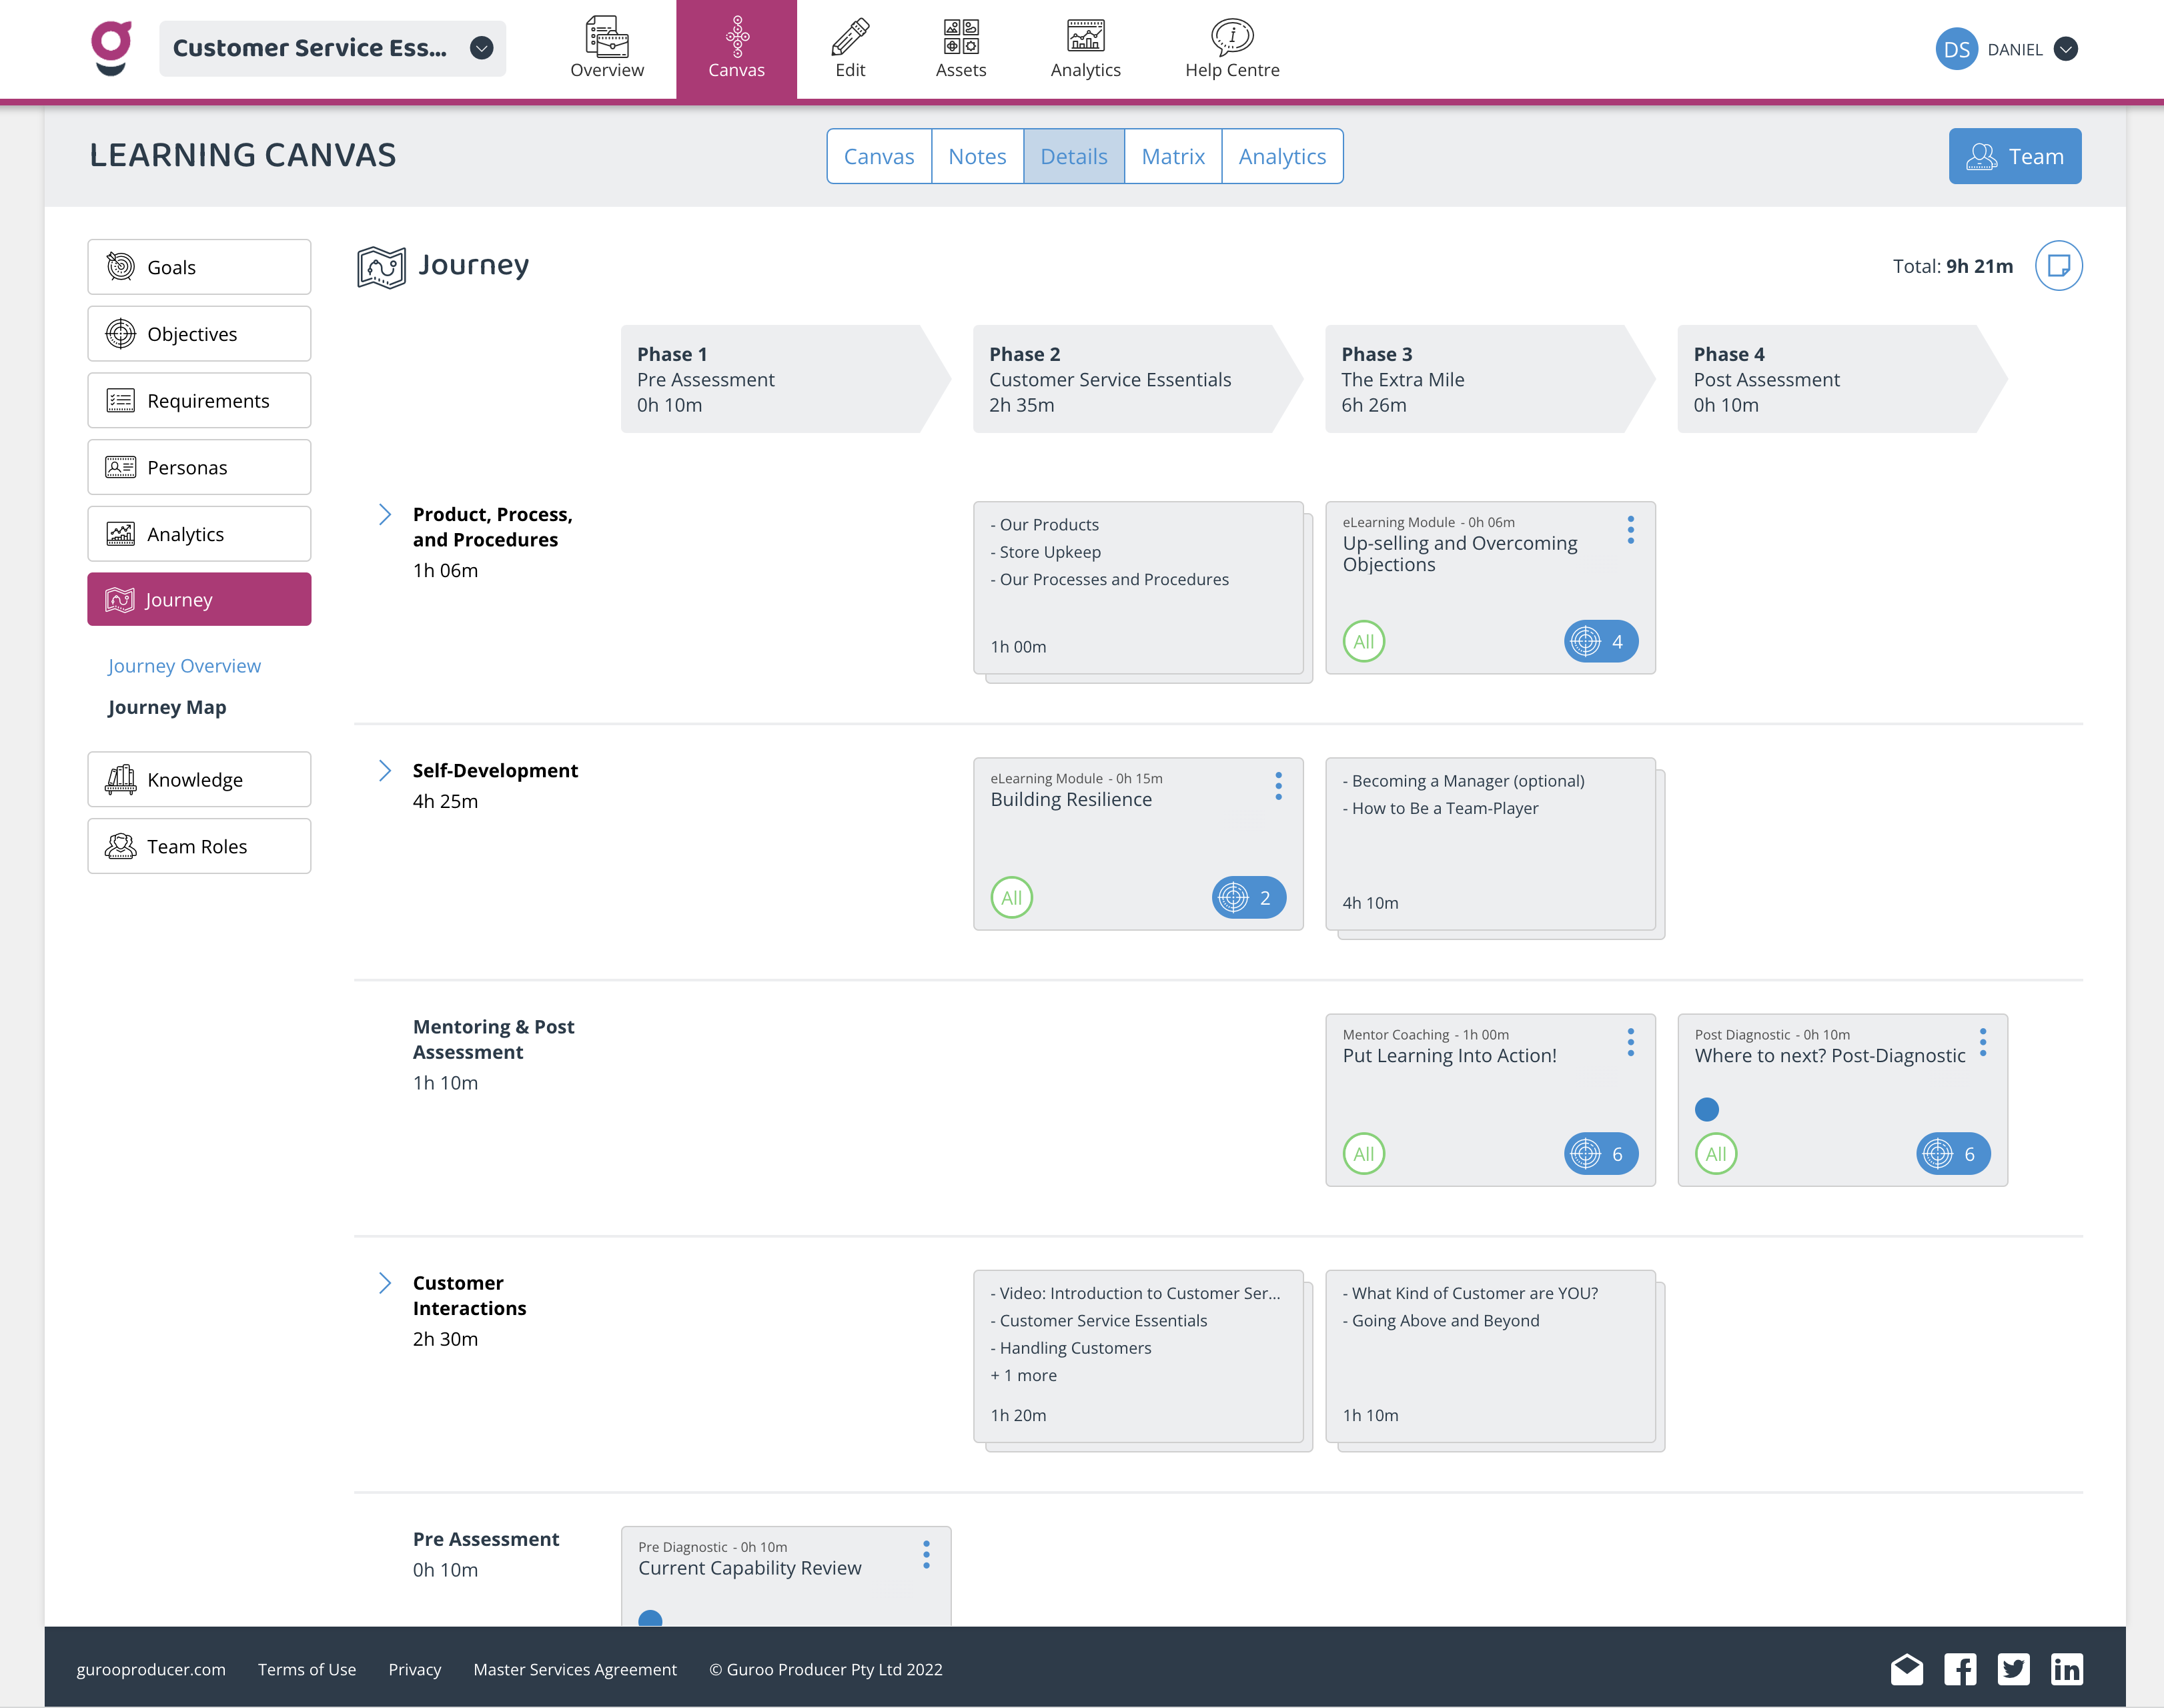Open the Customer Service Ess... project dropdown
The width and height of the screenshot is (2164, 1708).
[482, 48]
